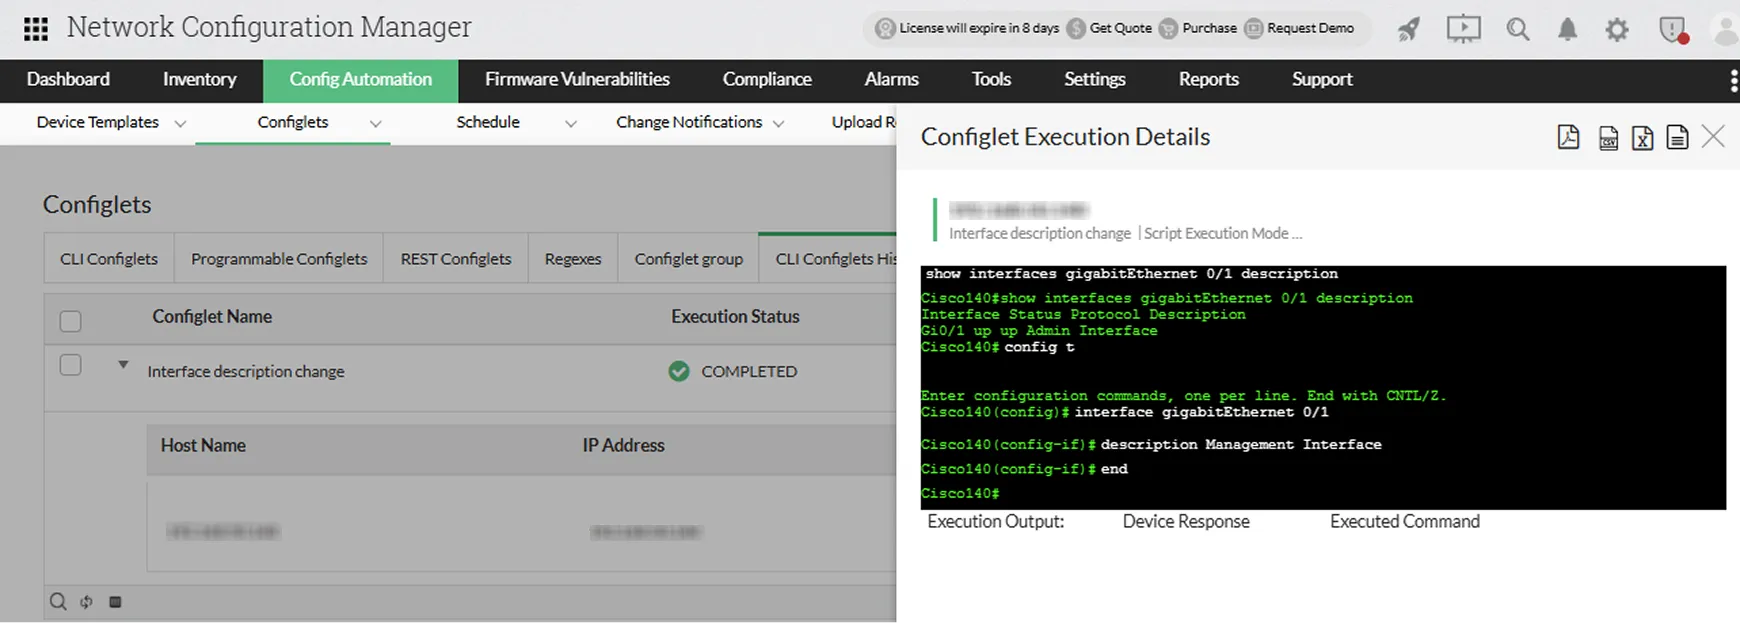
Task: Open the Change Notifications dropdown
Action: tap(778, 124)
